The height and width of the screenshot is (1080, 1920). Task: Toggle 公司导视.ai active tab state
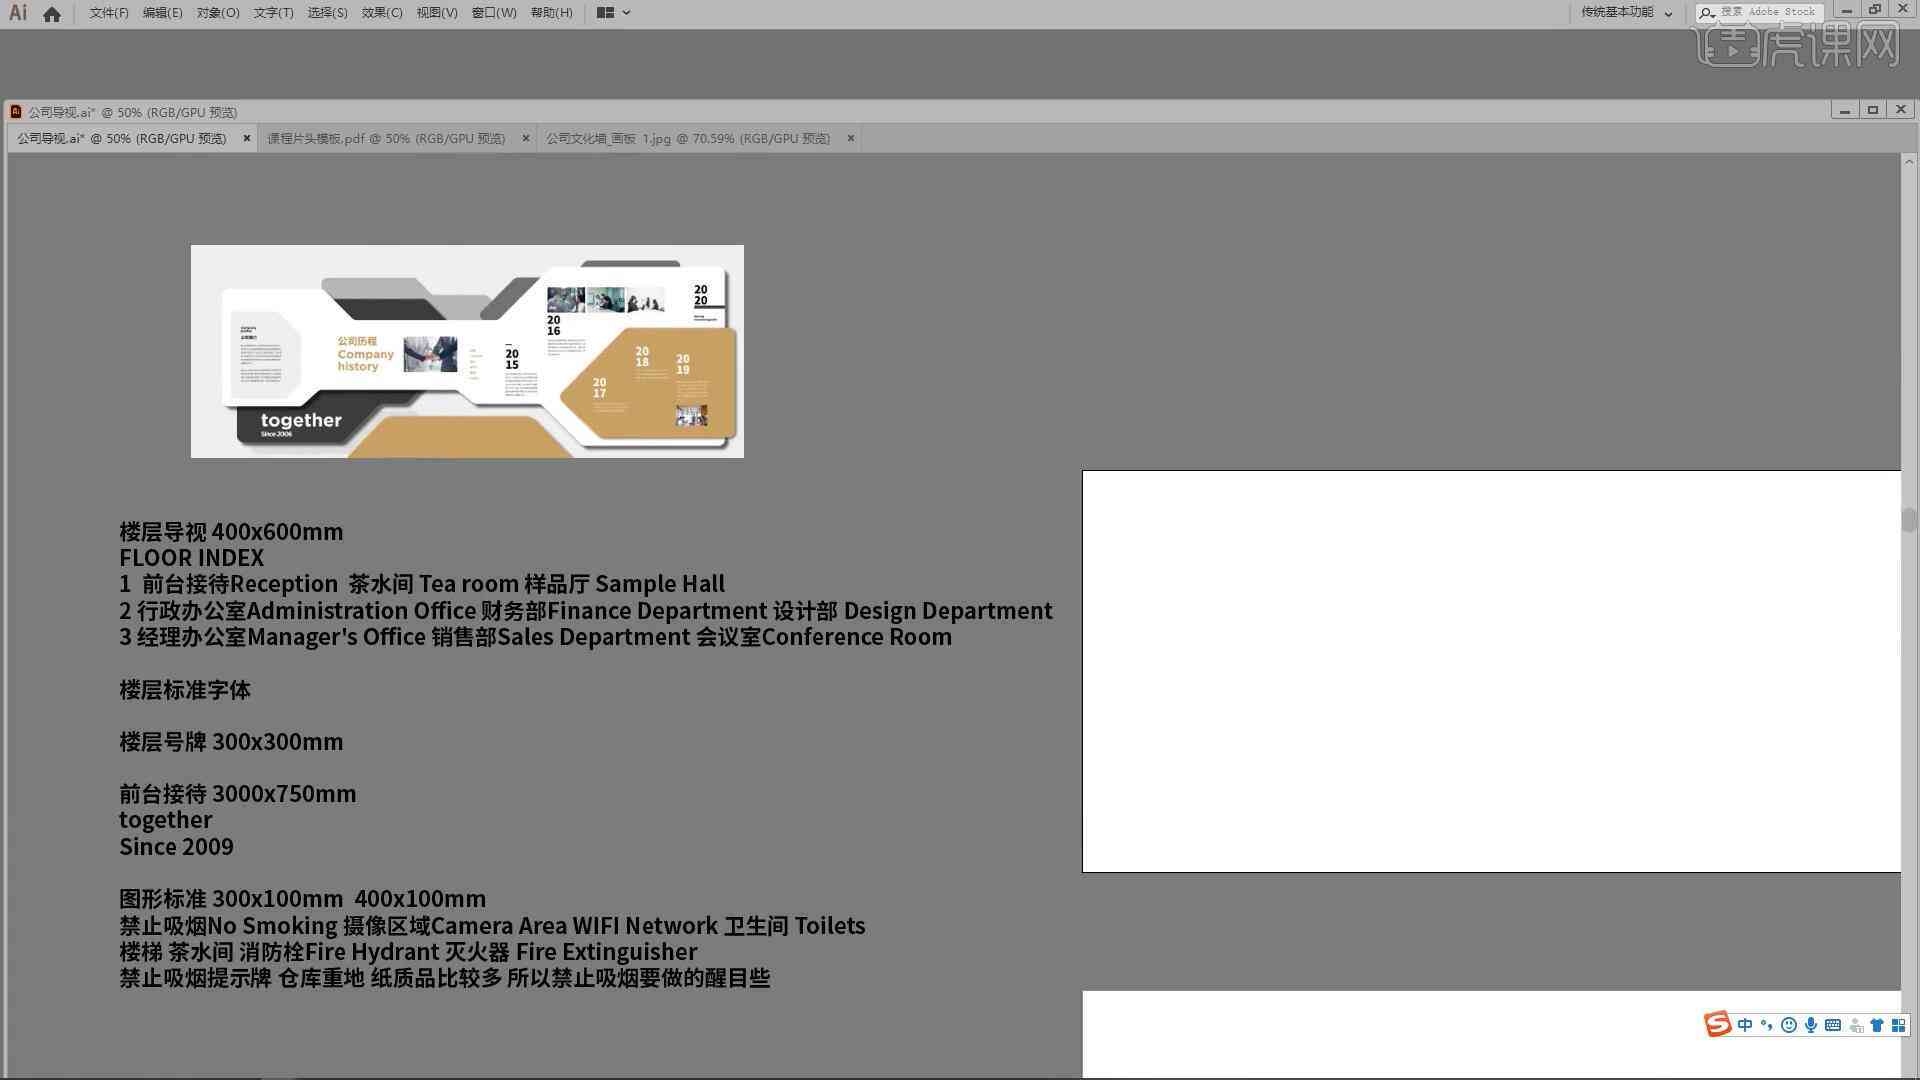click(x=124, y=138)
